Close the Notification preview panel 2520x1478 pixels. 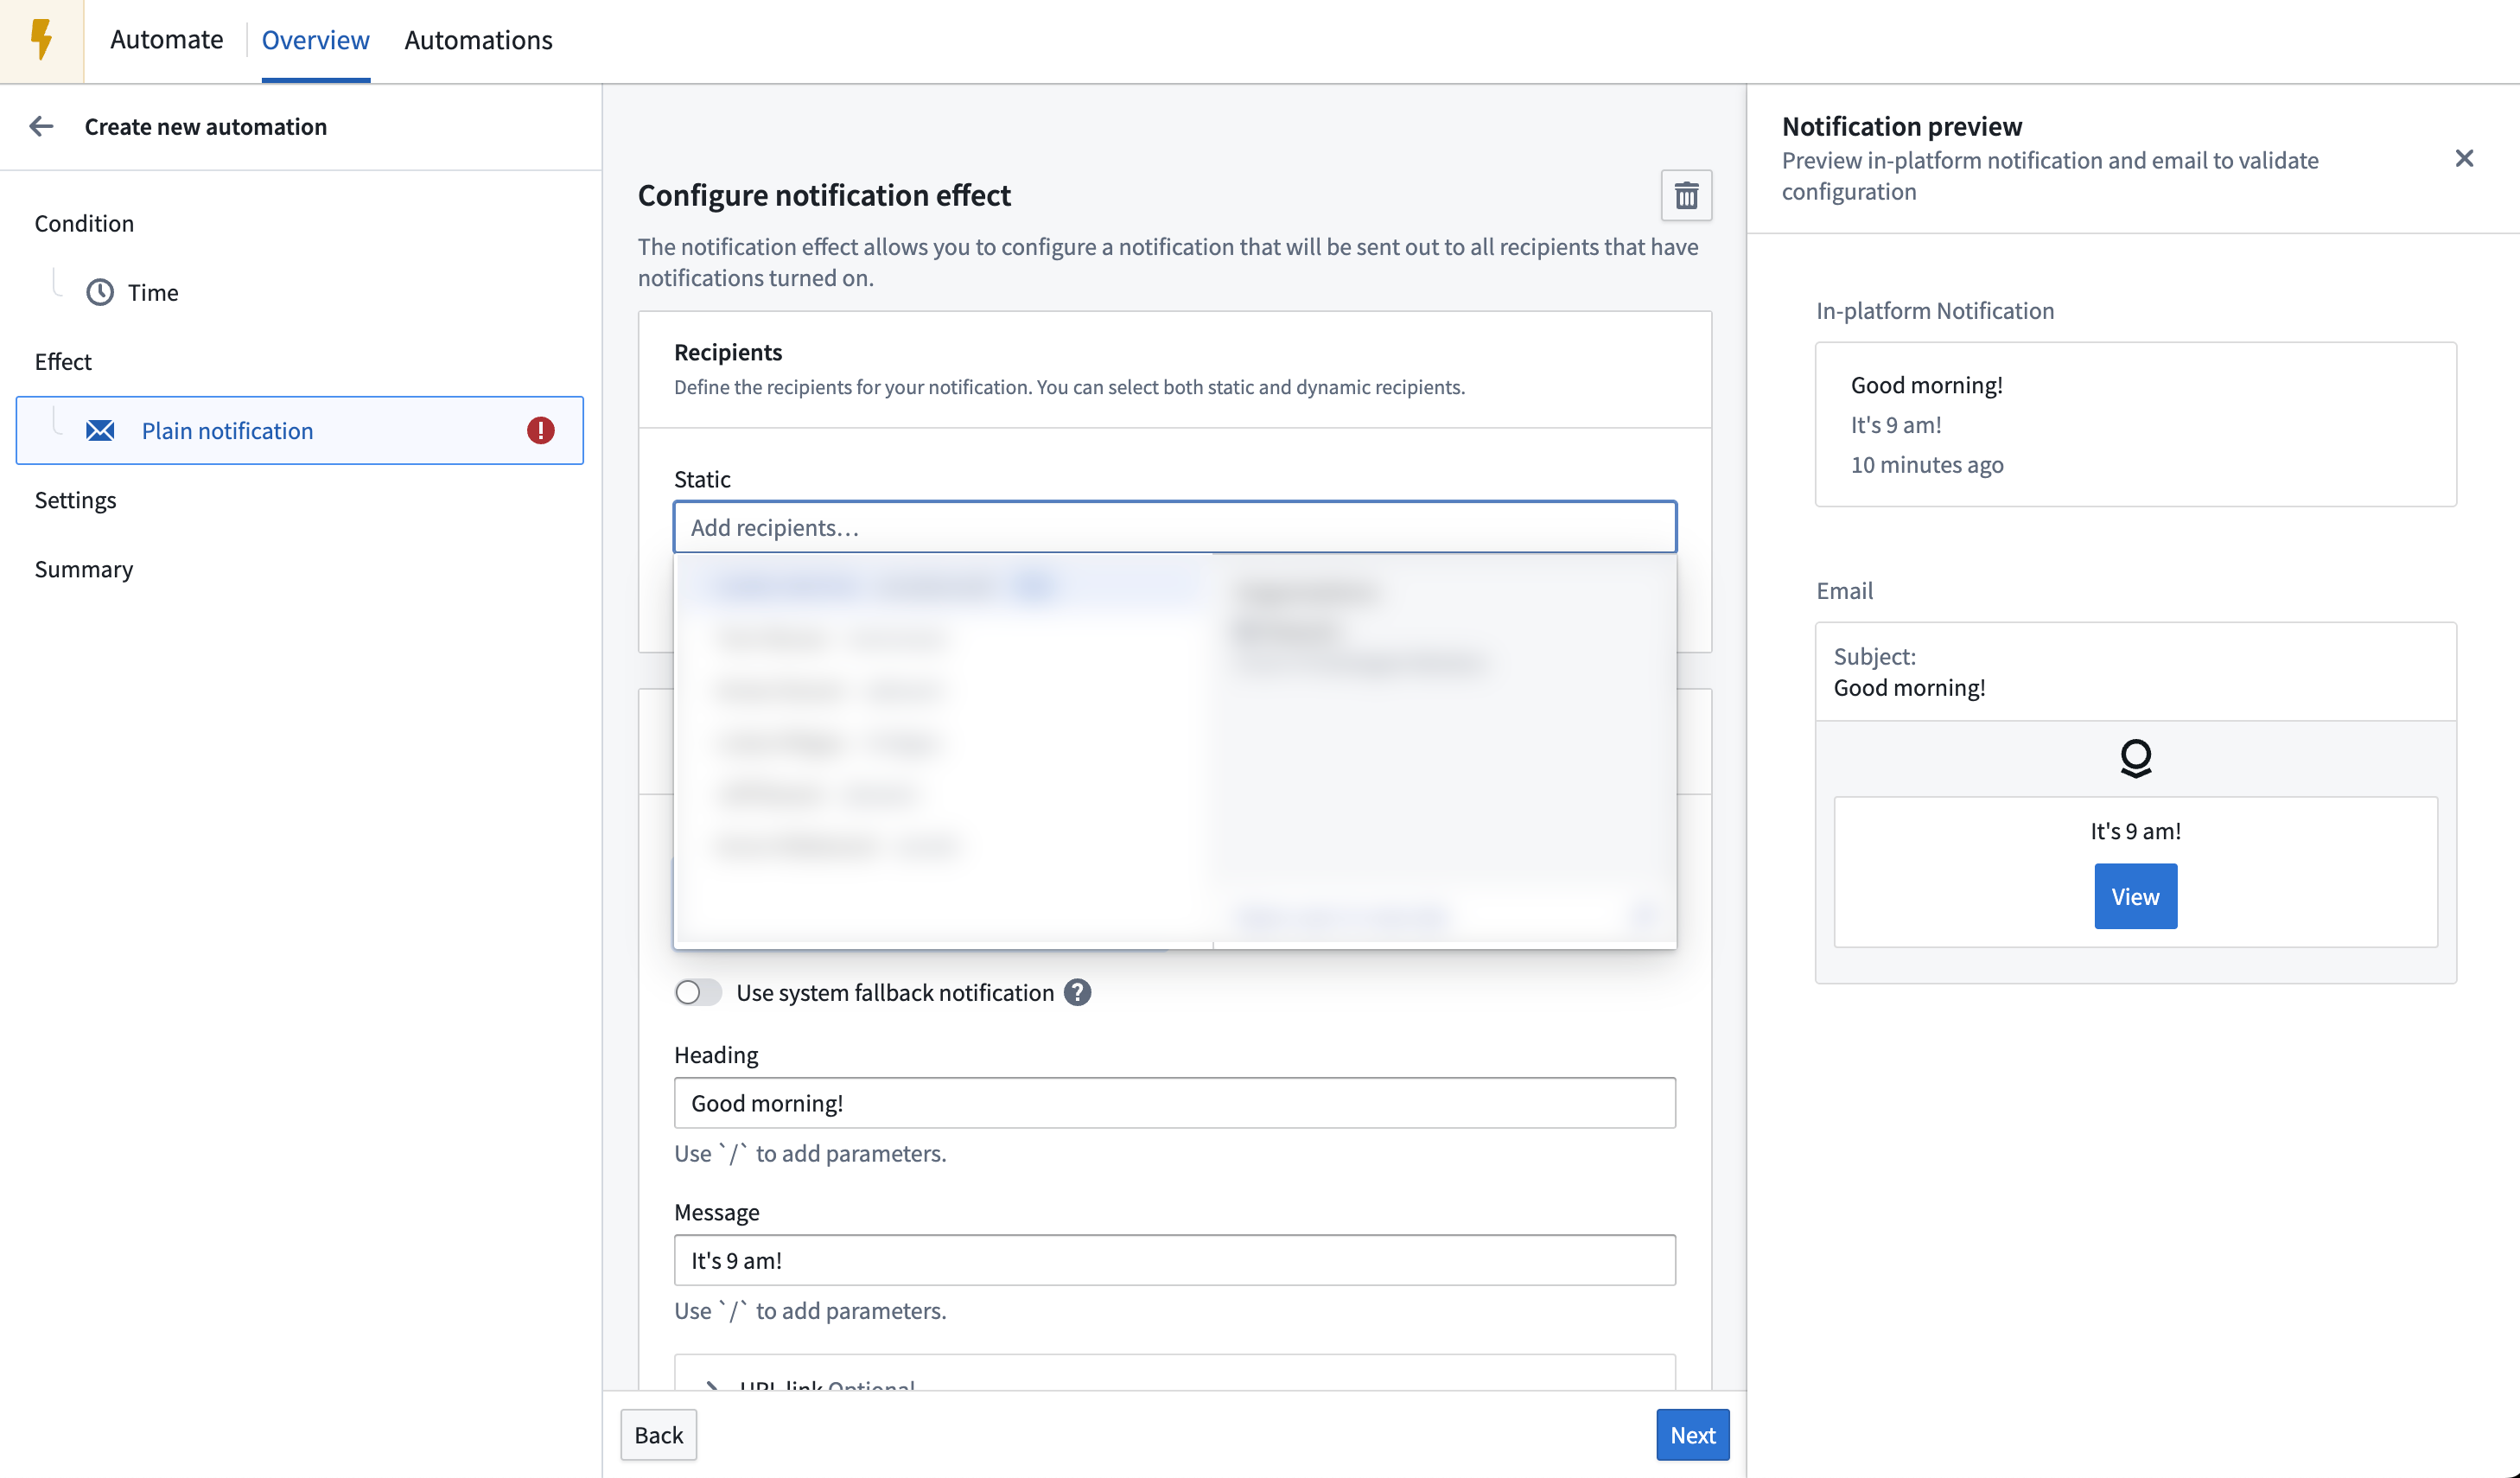tap(2463, 158)
